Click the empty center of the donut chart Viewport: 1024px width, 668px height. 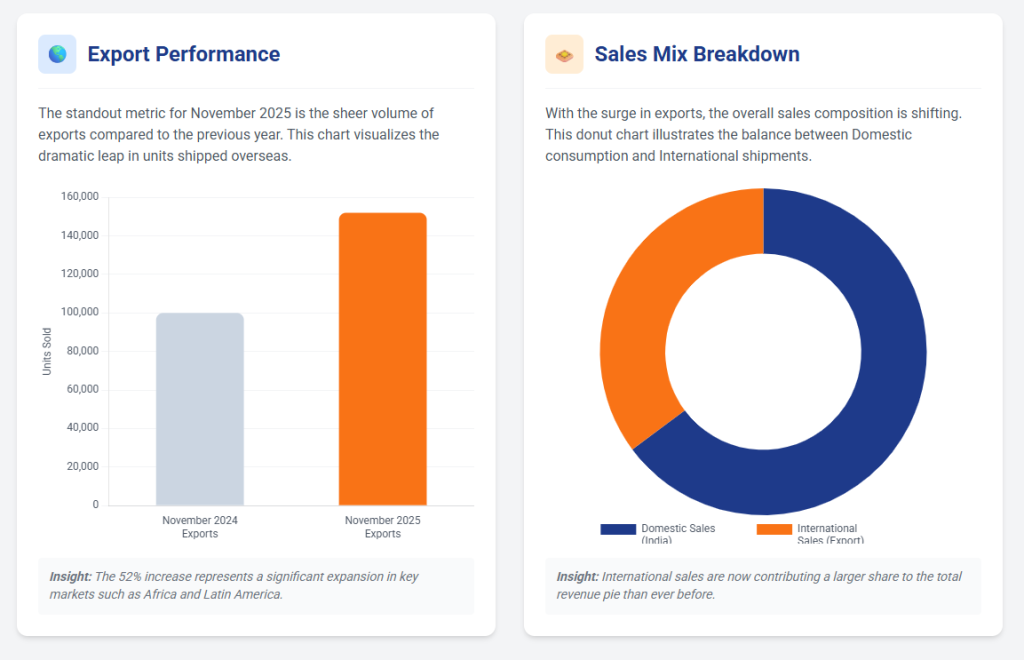click(763, 352)
